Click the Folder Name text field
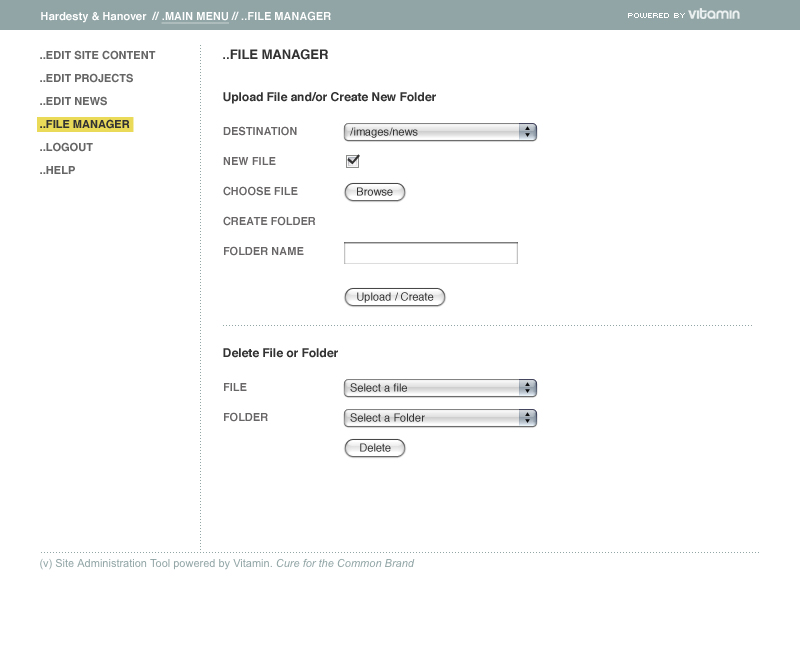This screenshot has height=660, width=800. click(431, 253)
